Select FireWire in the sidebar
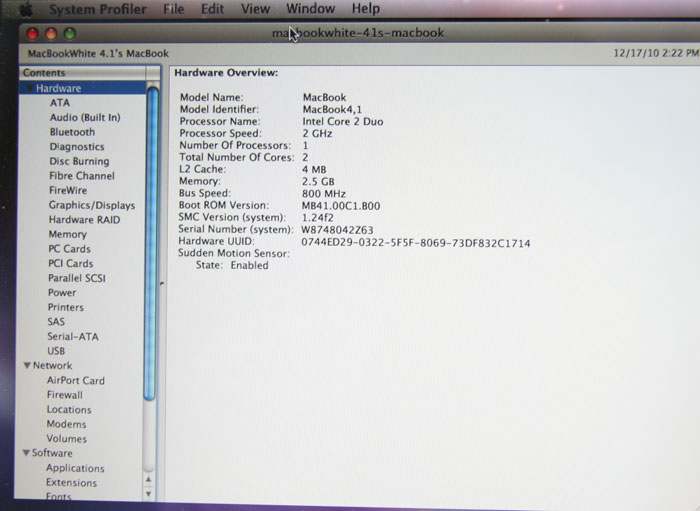700x511 pixels. pyautogui.click(x=68, y=191)
